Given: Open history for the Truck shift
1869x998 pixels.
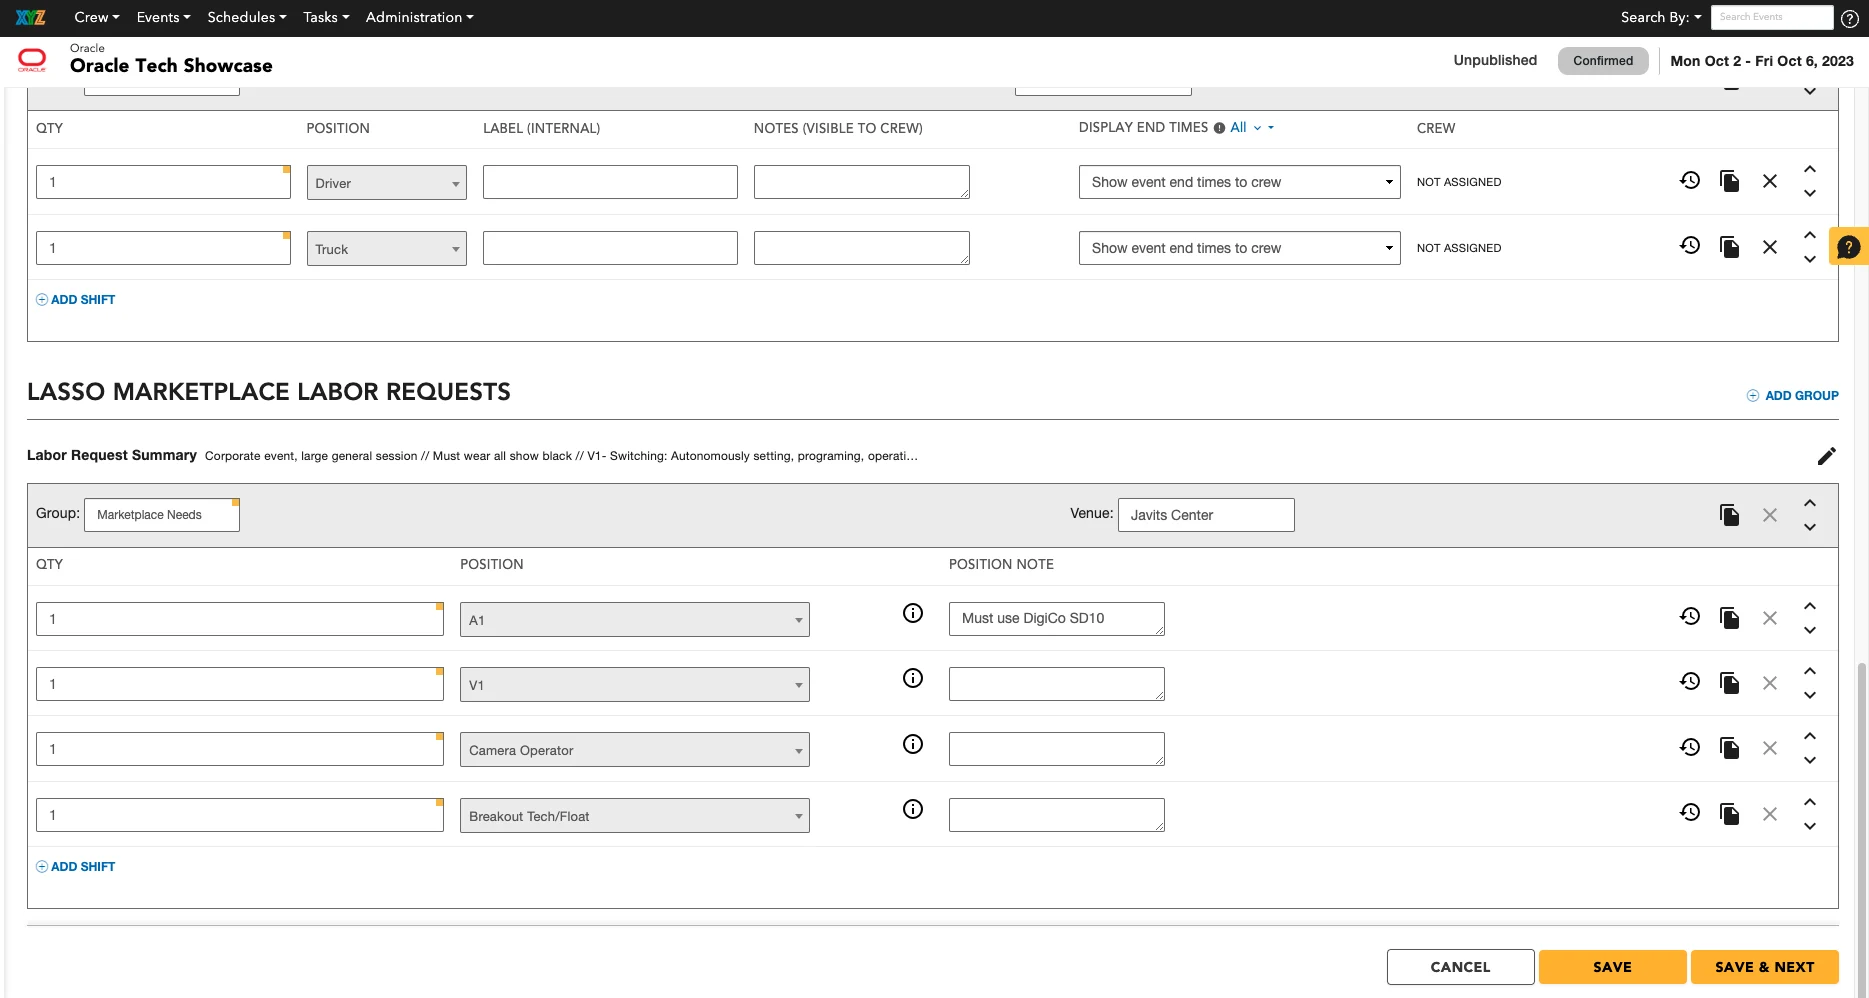Looking at the screenshot, I should 1690,246.
